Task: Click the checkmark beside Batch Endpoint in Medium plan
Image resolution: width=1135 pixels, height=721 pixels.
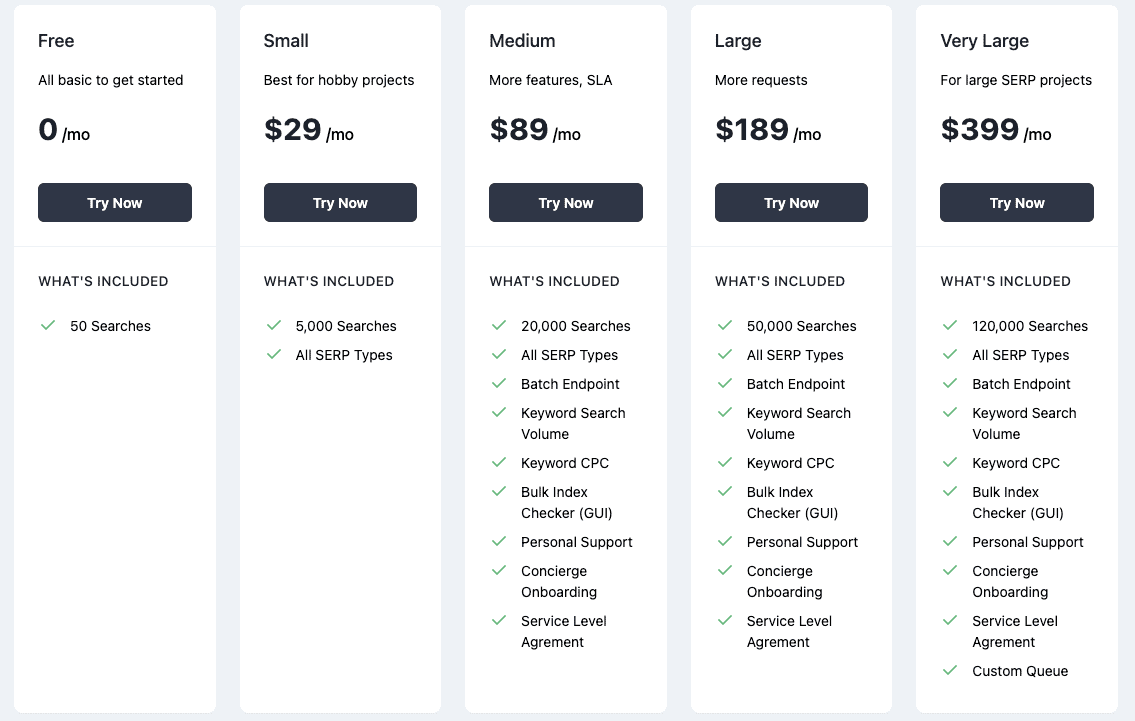Action: click(499, 384)
